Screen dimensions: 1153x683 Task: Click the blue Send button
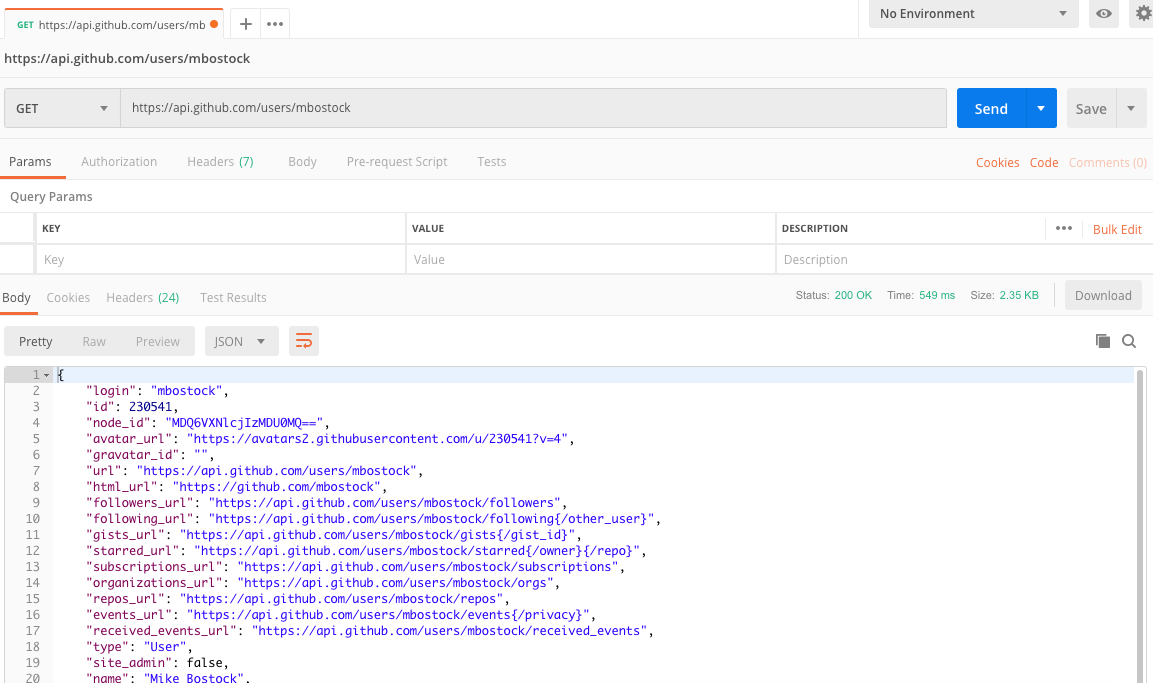click(x=991, y=108)
